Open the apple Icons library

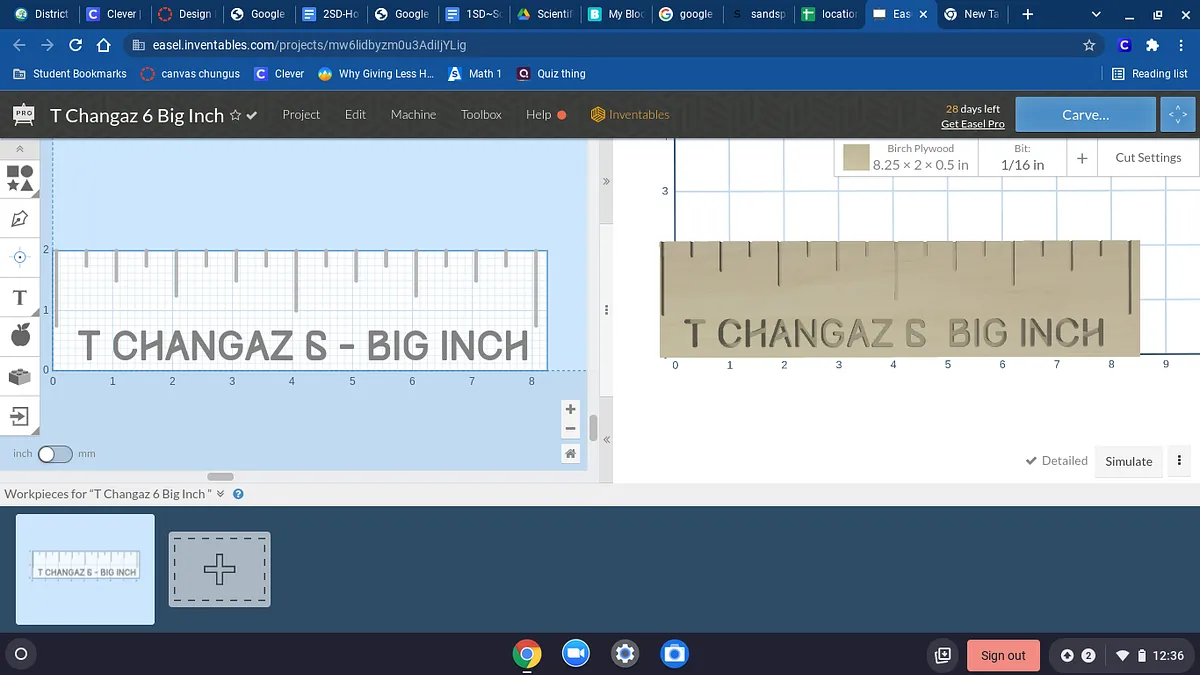(20, 336)
